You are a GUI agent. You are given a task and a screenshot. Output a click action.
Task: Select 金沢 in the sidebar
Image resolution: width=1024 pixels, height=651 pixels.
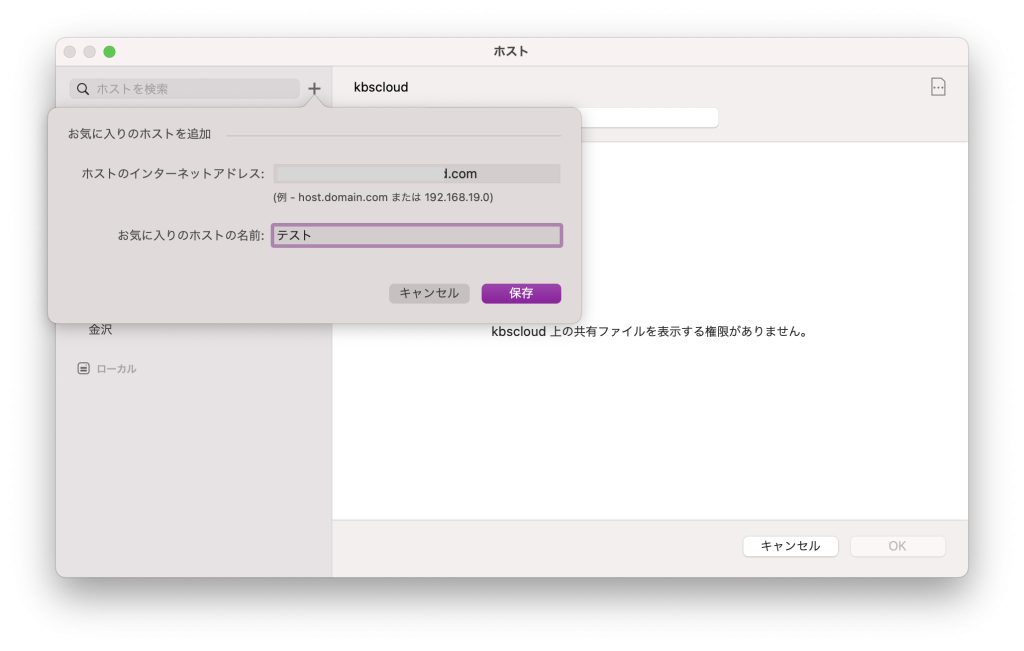(101, 328)
